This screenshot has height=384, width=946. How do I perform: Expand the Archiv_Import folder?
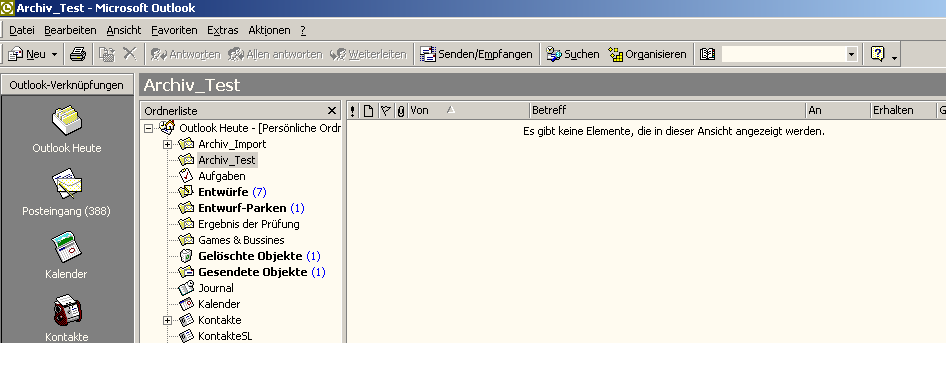(x=168, y=144)
